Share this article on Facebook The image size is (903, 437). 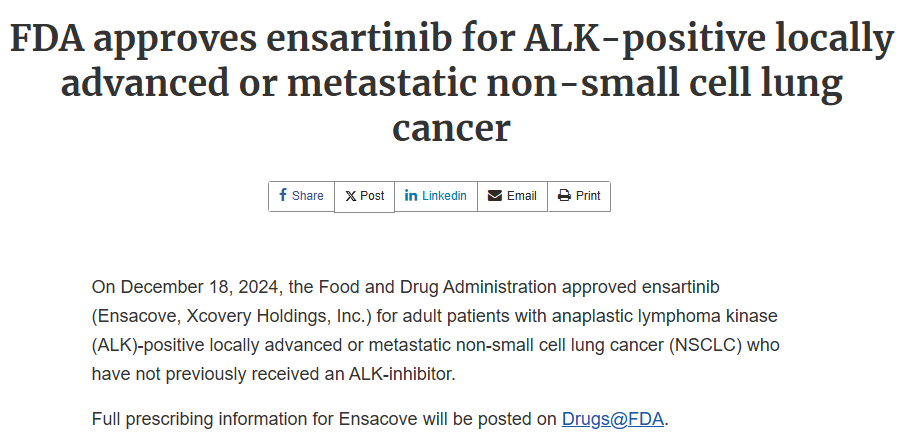[x=301, y=196]
